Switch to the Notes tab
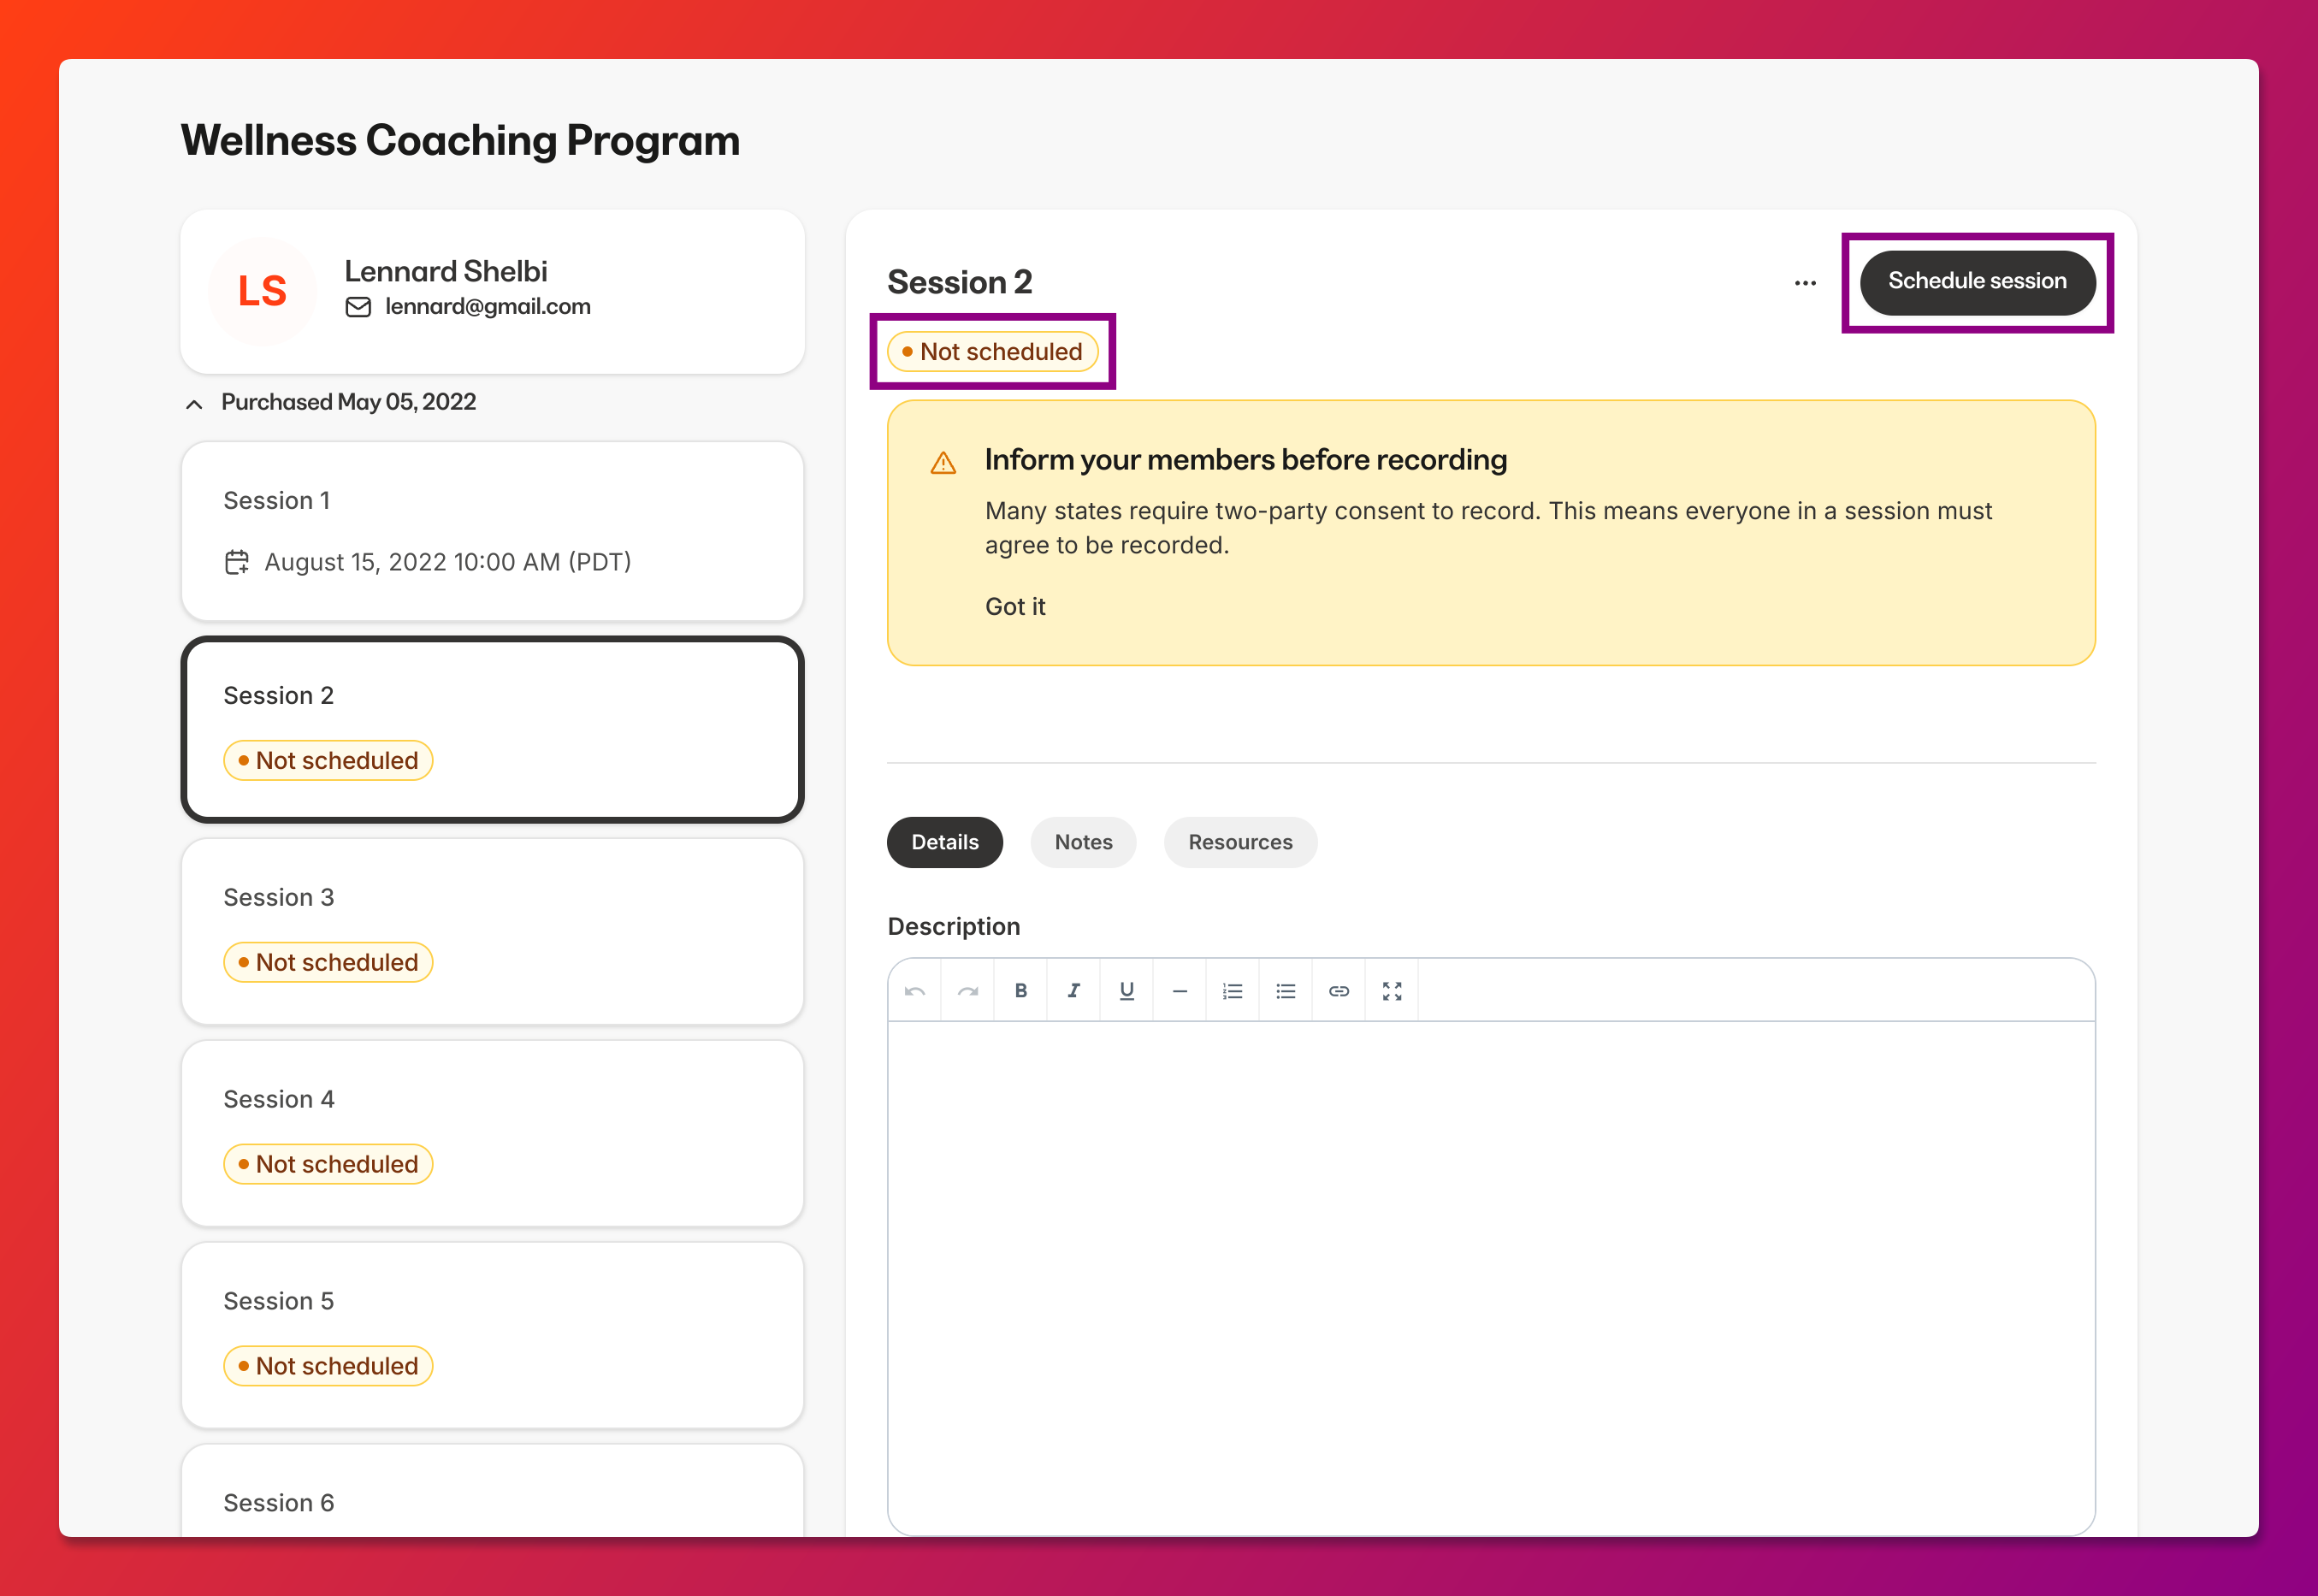Image resolution: width=2318 pixels, height=1596 pixels. (1083, 842)
